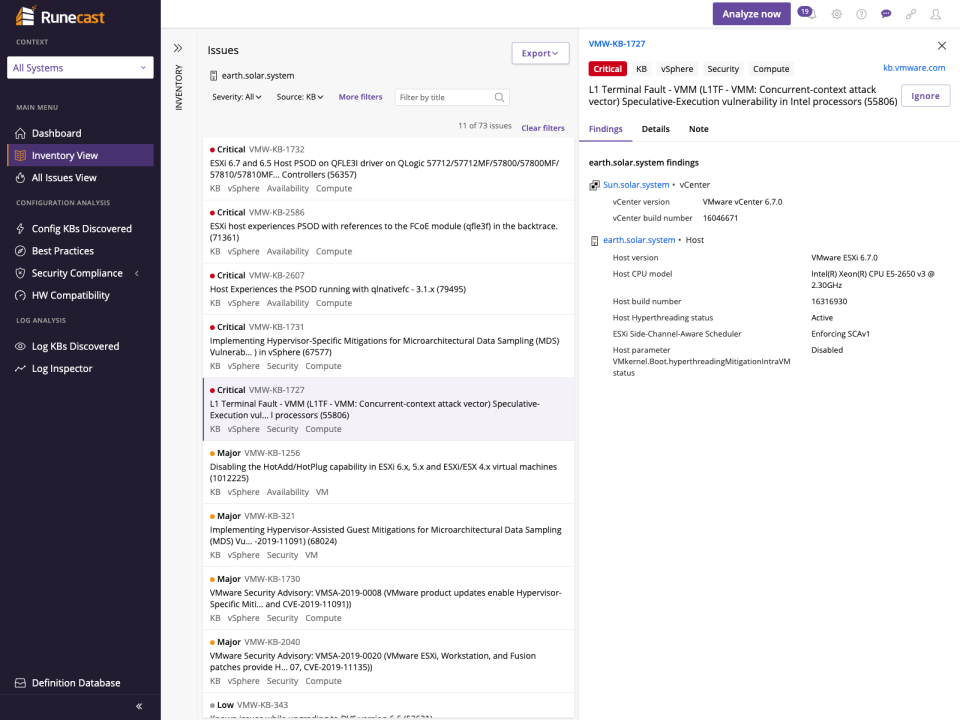
Task: Click the host icon beside earth.solar.system heading
Action: point(214,76)
